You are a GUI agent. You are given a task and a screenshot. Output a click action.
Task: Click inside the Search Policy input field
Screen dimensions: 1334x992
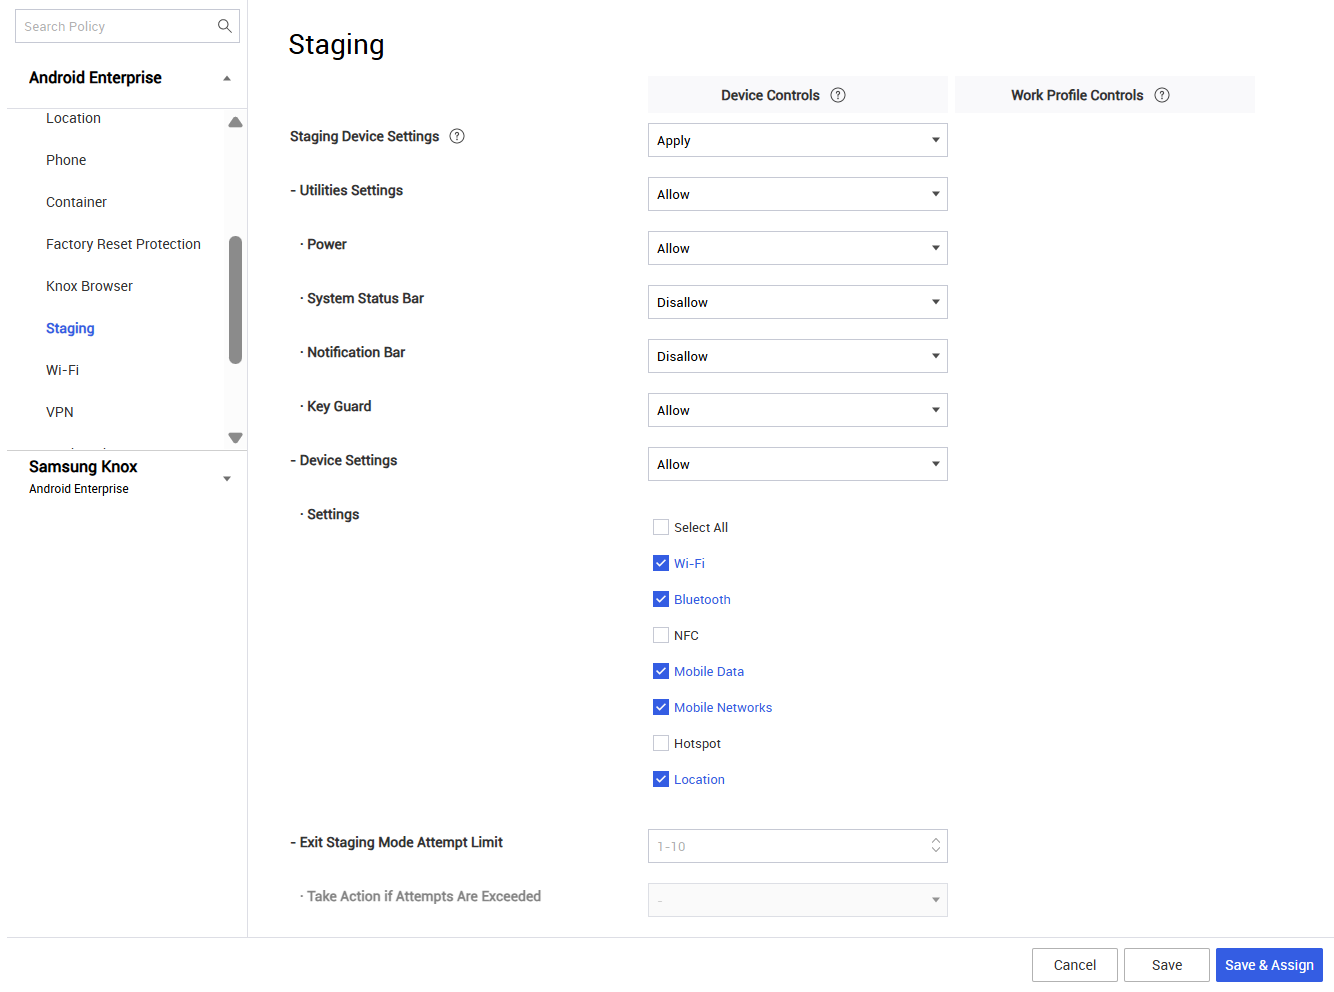coord(110,25)
